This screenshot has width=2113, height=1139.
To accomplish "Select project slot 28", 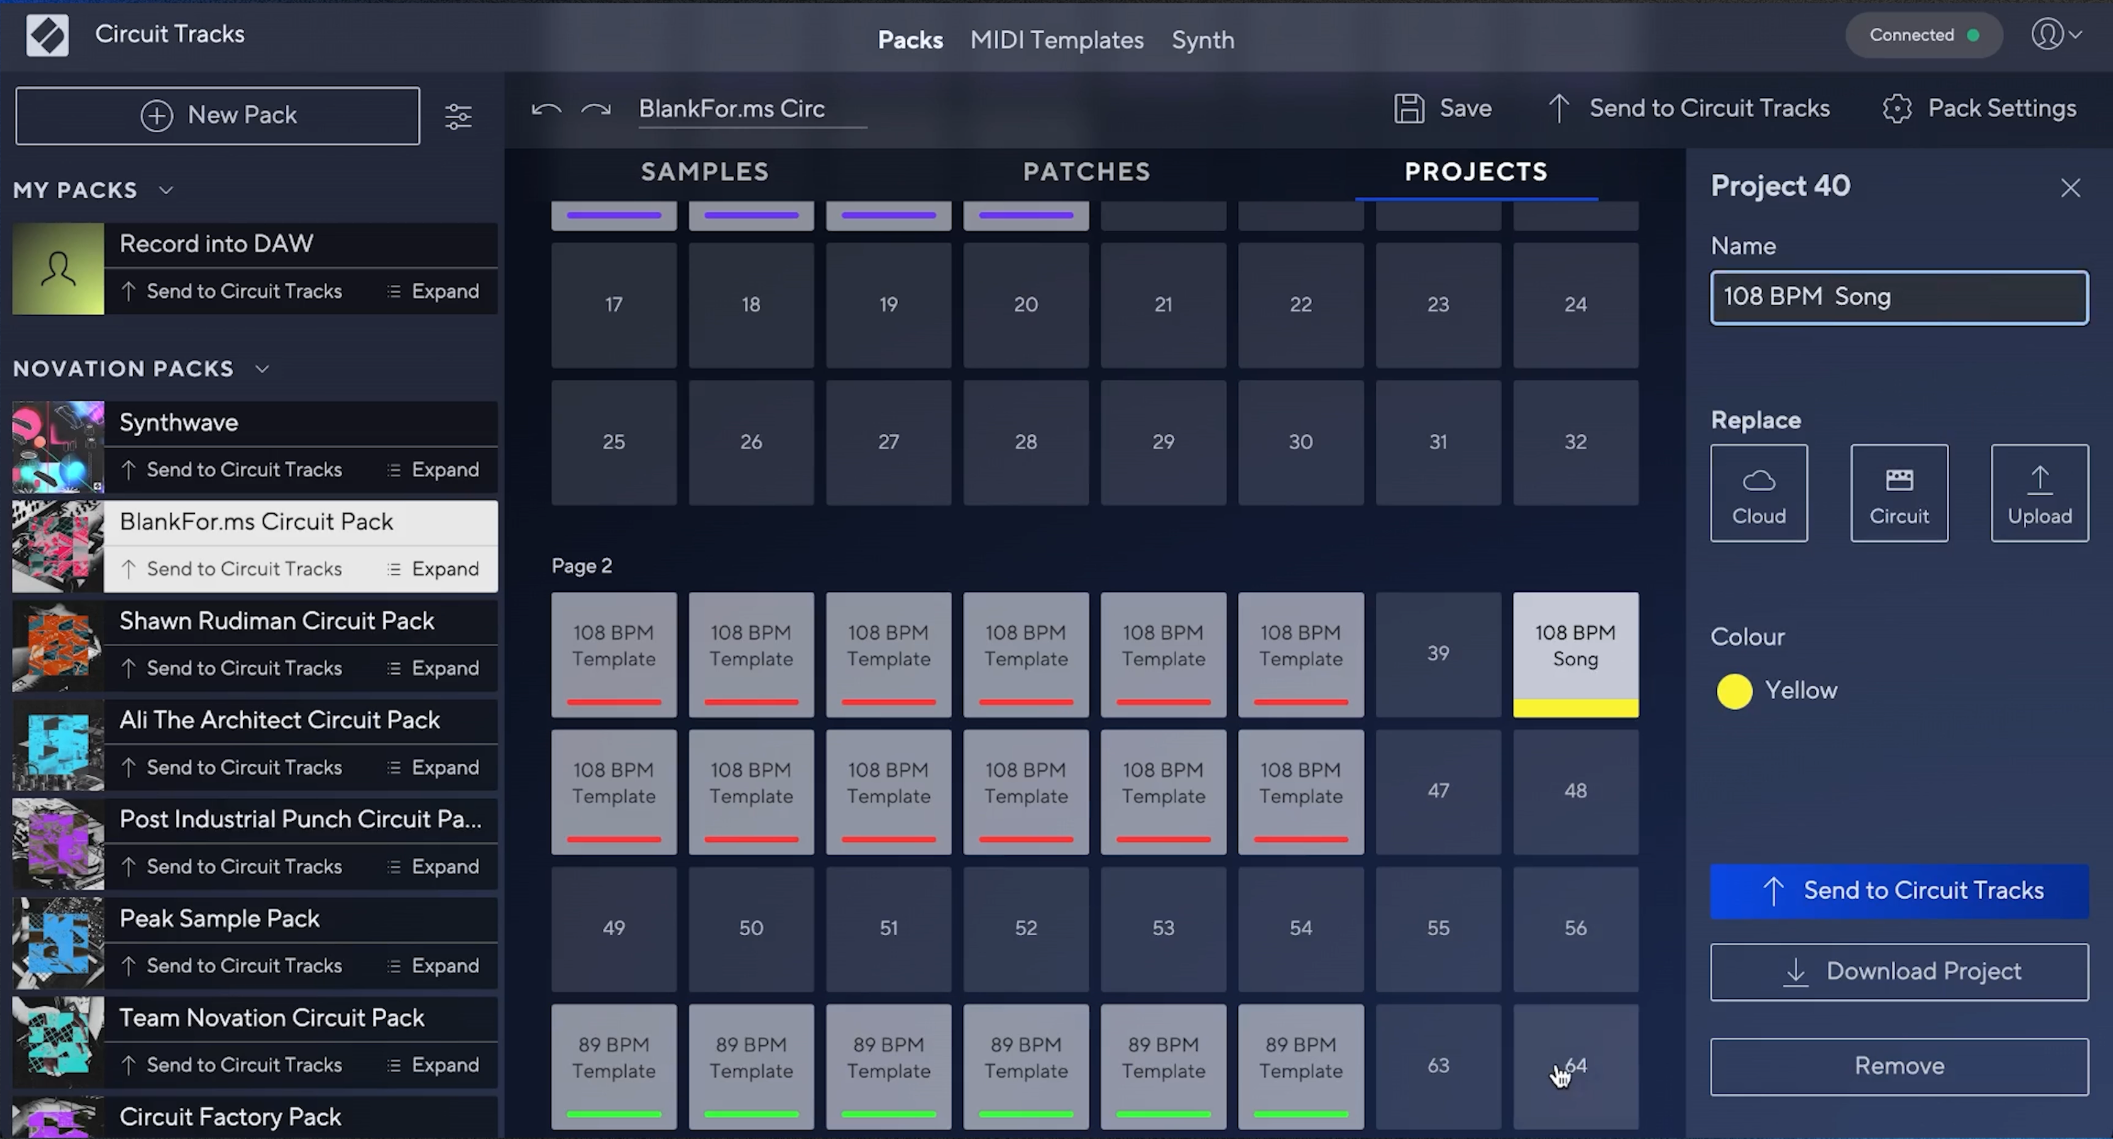I will (x=1026, y=443).
